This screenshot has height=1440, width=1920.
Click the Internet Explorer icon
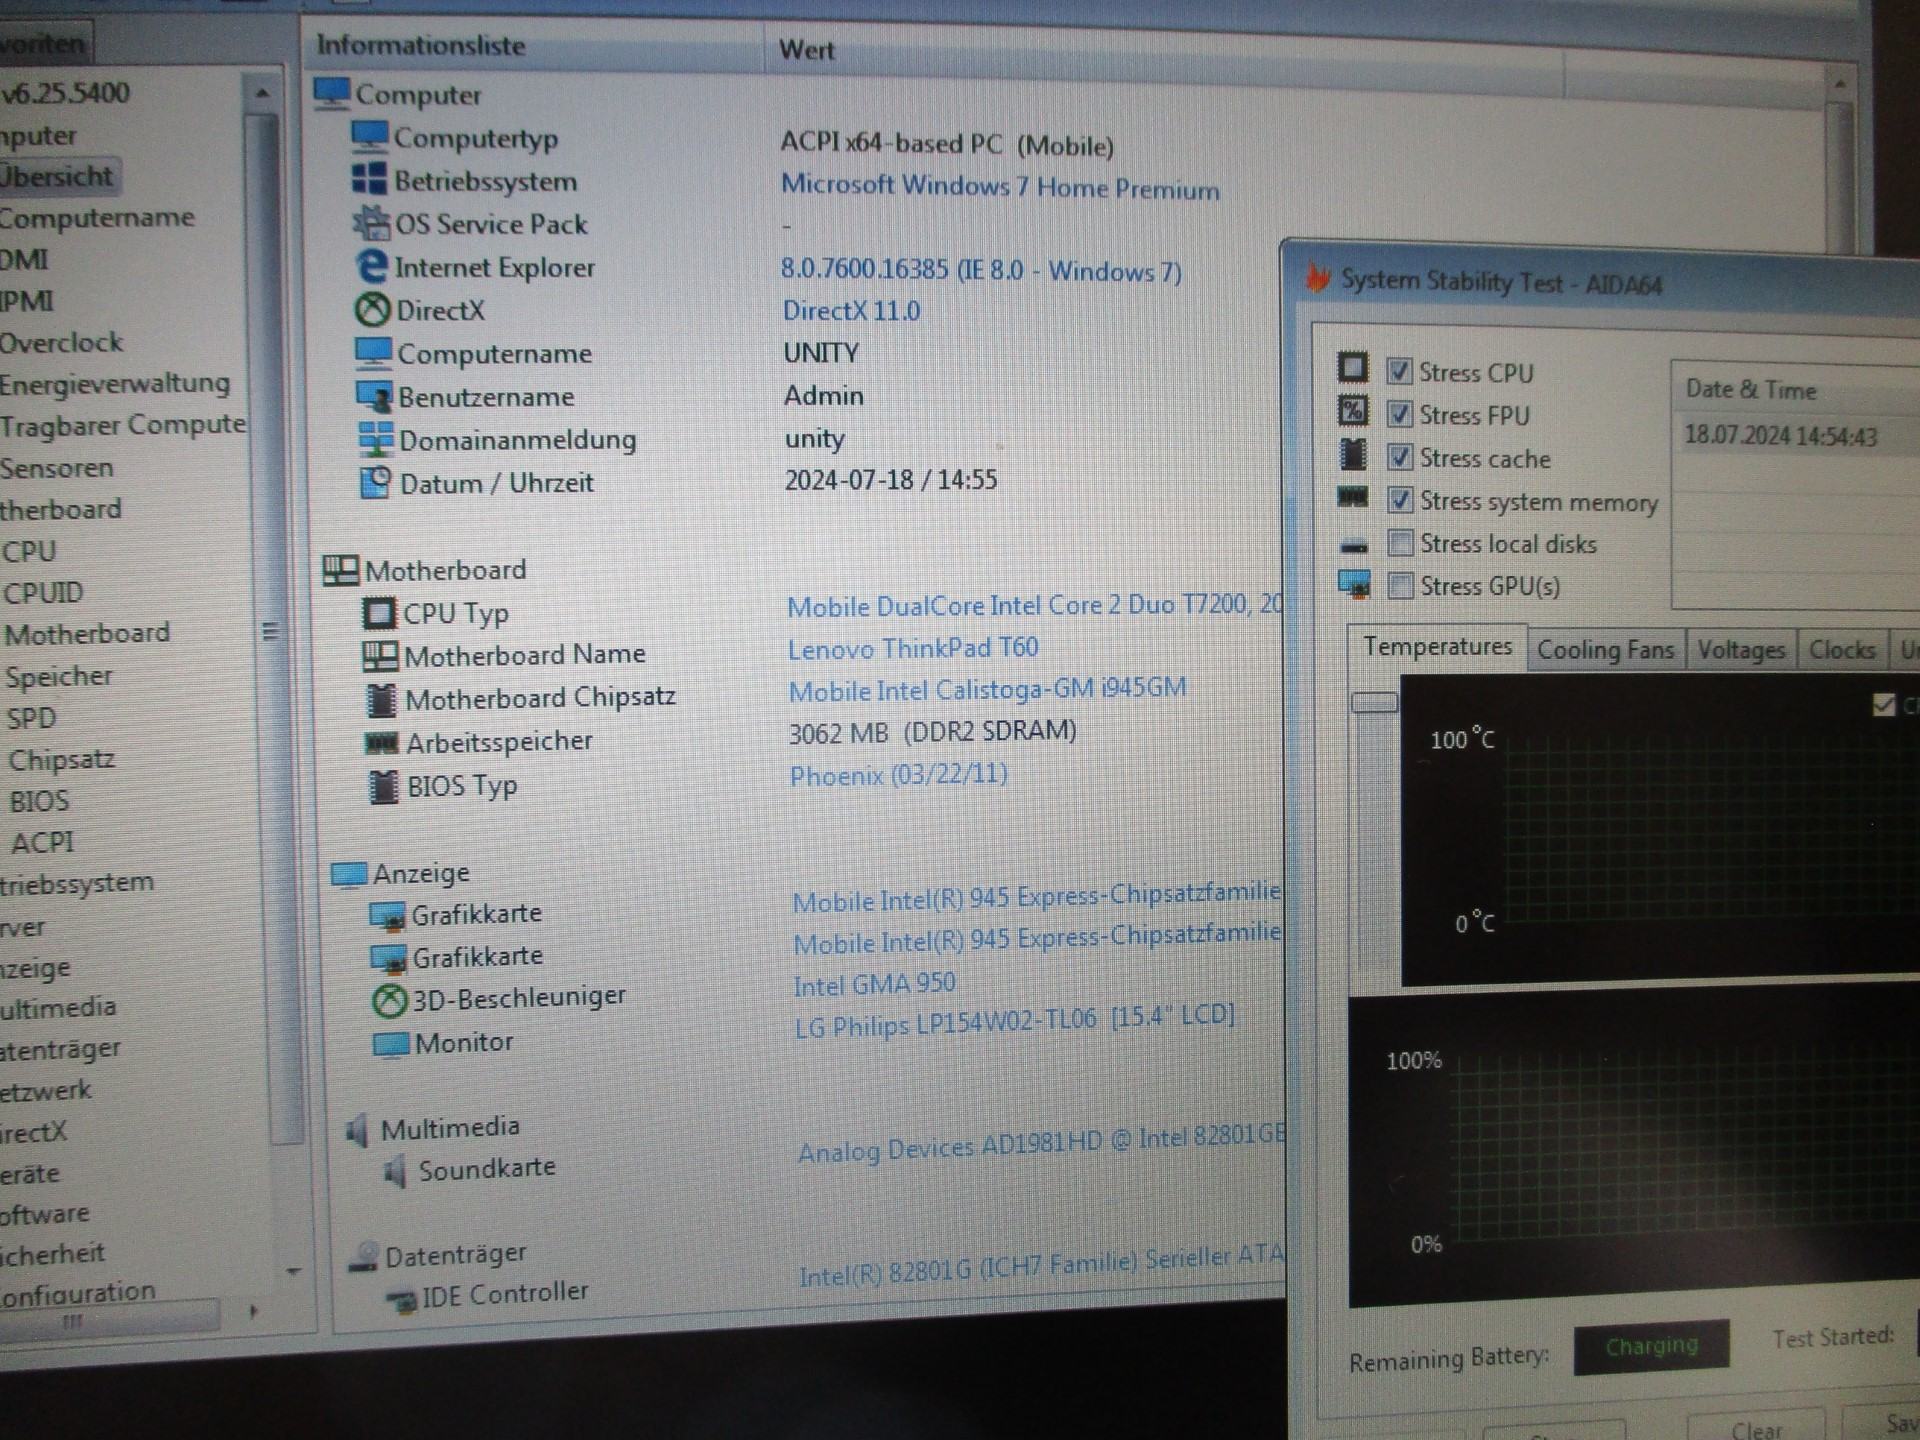pyautogui.click(x=372, y=266)
